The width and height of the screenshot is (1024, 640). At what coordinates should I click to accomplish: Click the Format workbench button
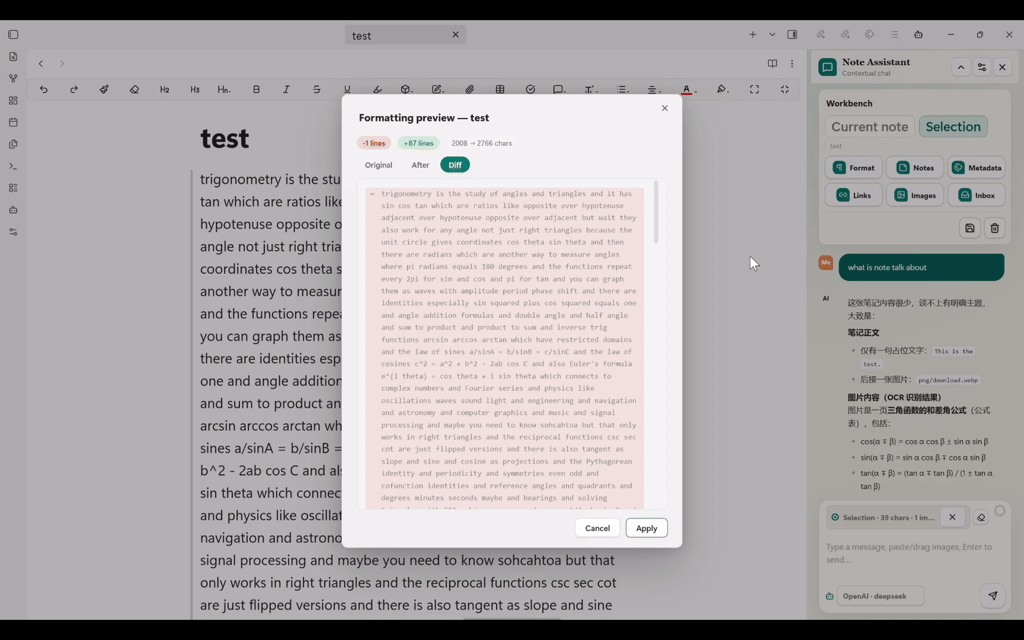pos(854,168)
